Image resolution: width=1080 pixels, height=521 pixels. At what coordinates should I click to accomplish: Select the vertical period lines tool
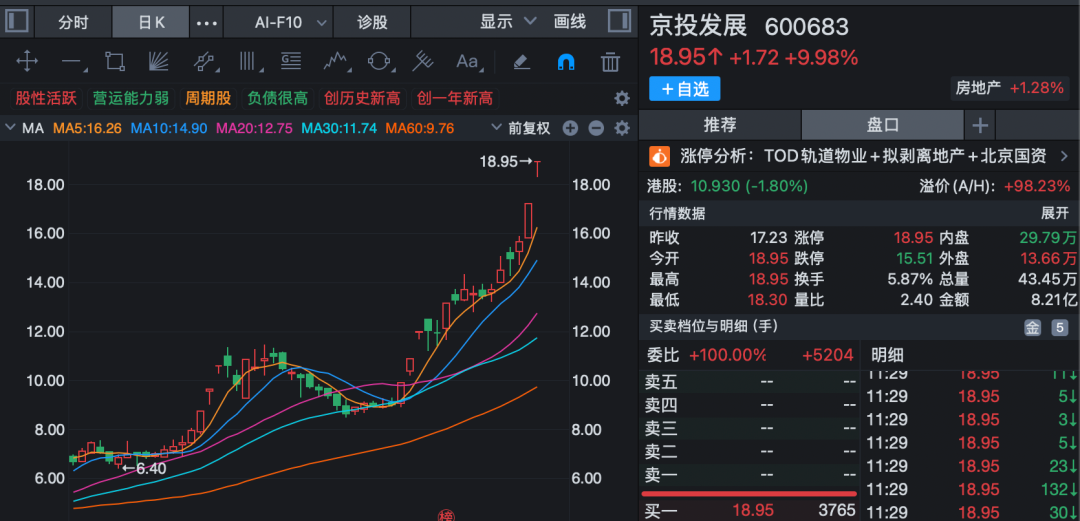(249, 62)
